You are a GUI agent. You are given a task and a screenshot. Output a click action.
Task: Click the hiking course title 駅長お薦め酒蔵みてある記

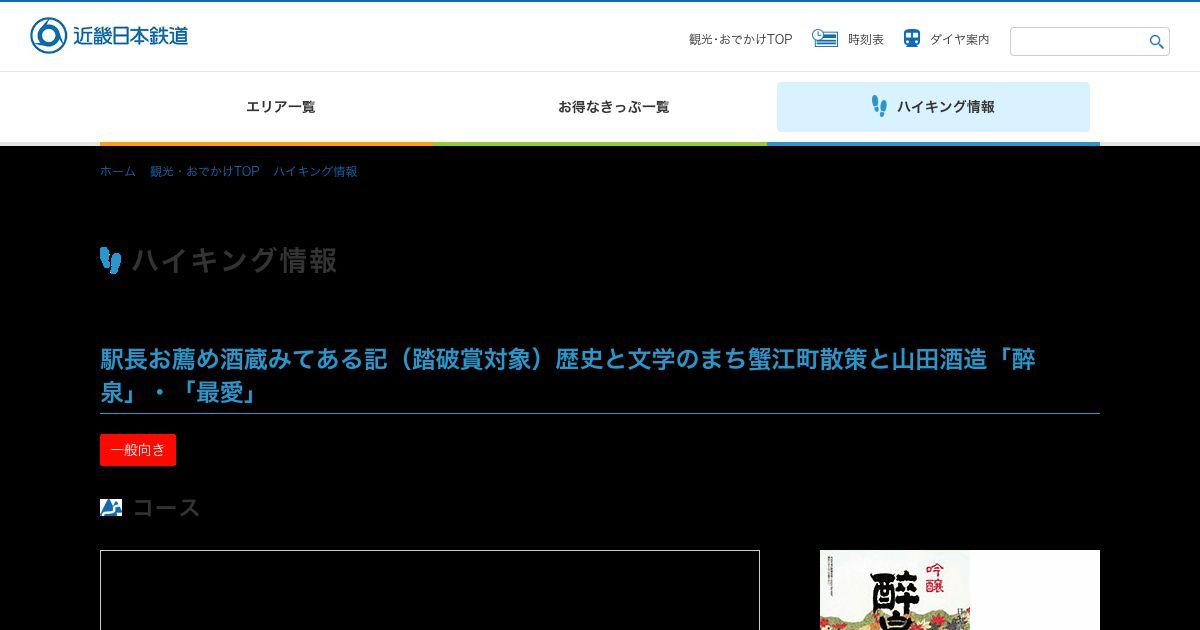pyautogui.click(x=568, y=376)
